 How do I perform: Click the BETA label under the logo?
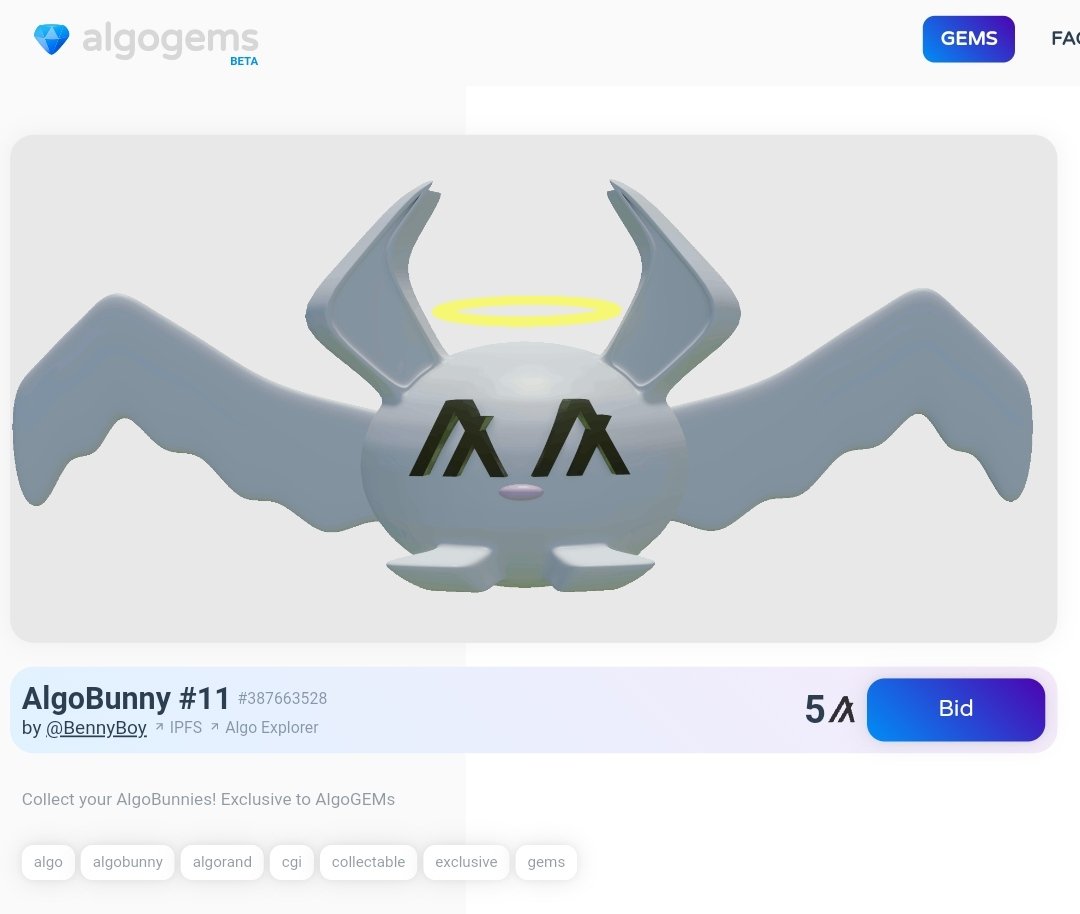point(244,61)
